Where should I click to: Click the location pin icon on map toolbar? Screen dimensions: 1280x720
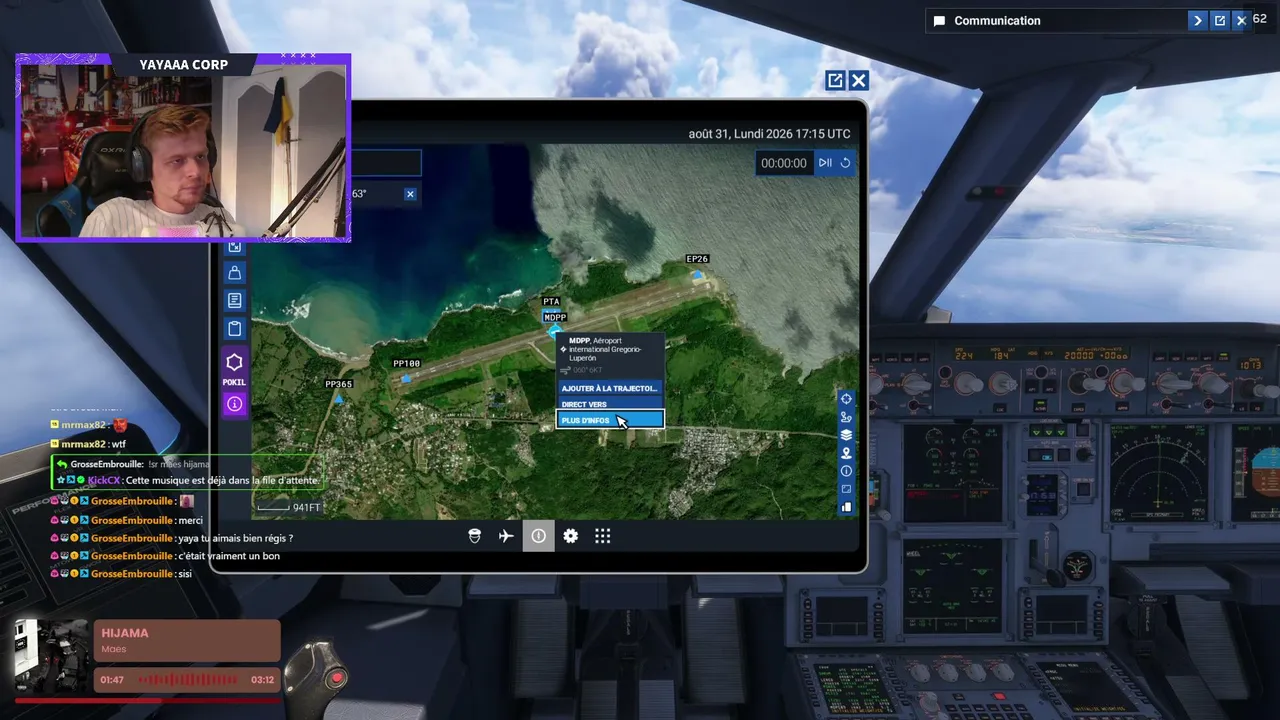846,453
